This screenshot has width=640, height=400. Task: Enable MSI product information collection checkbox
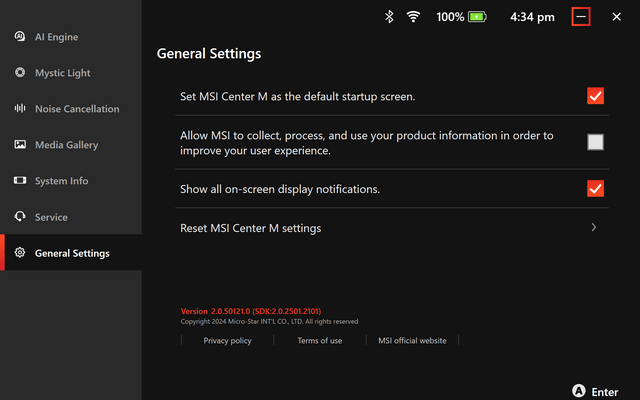pyautogui.click(x=595, y=142)
